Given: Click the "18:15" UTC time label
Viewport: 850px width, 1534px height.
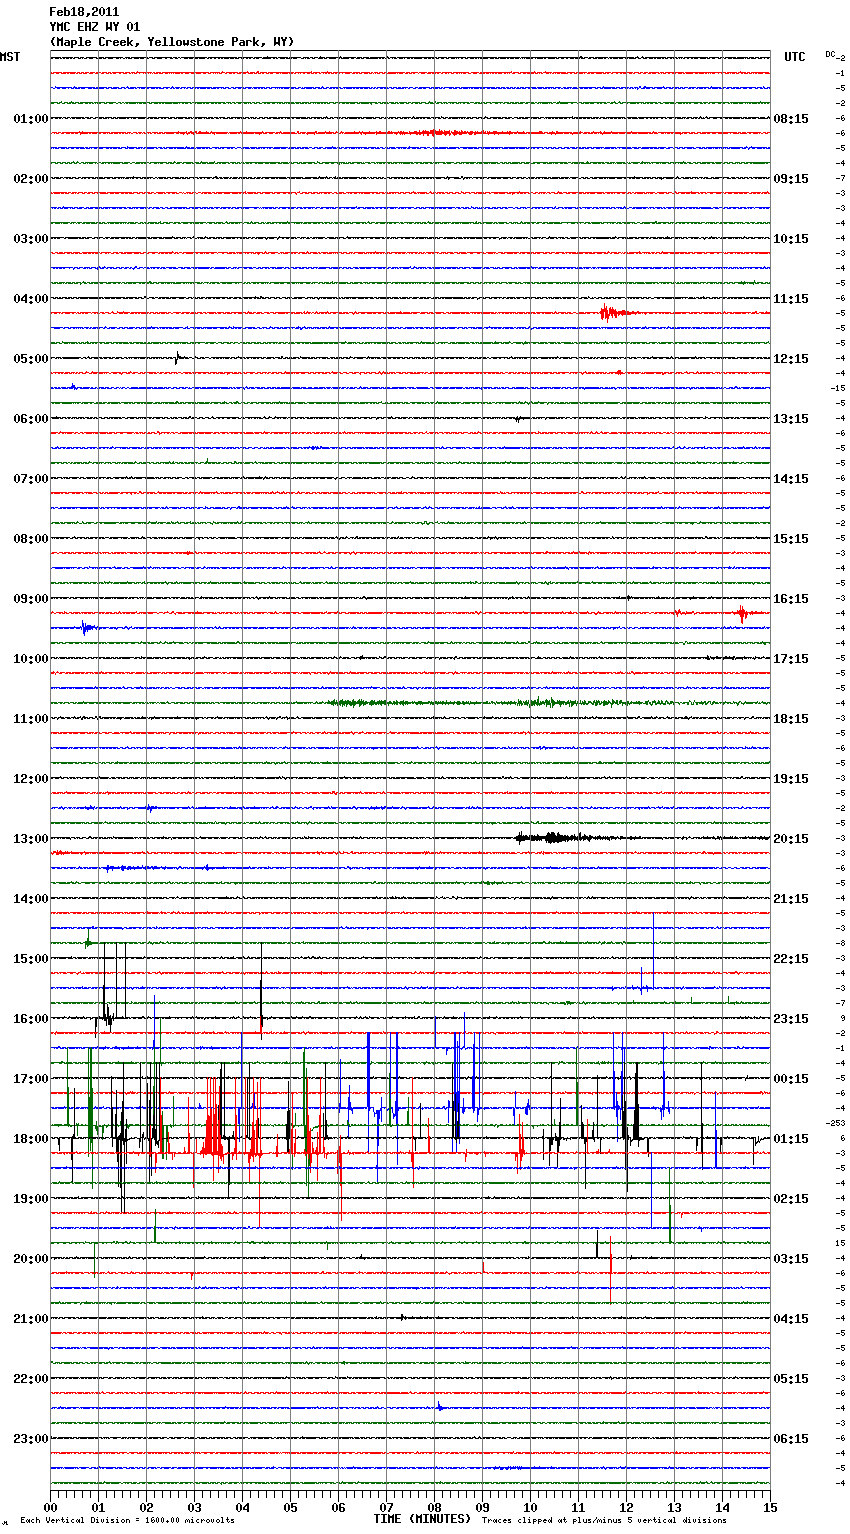Looking at the screenshot, I should pyautogui.click(x=791, y=719).
